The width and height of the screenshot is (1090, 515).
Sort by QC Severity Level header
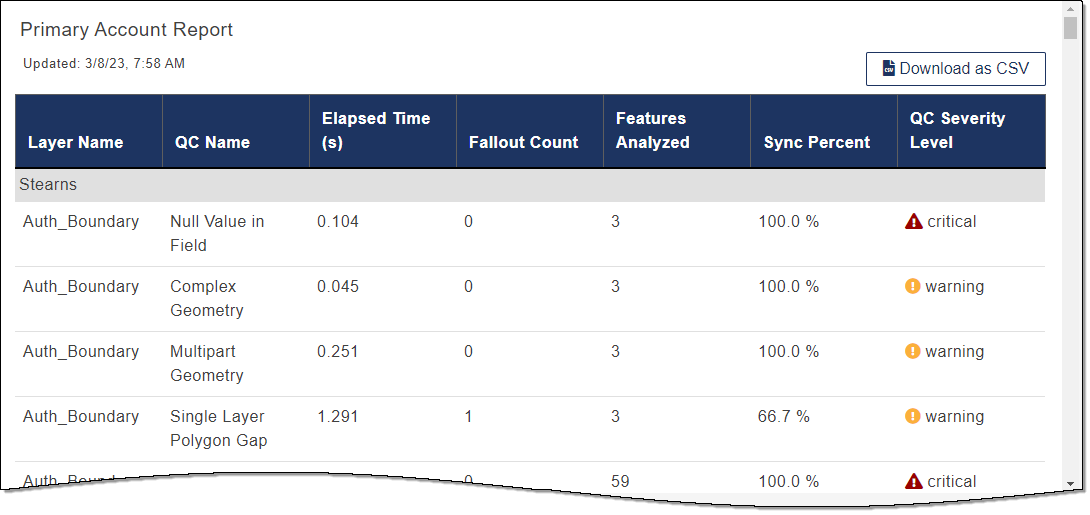[957, 130]
